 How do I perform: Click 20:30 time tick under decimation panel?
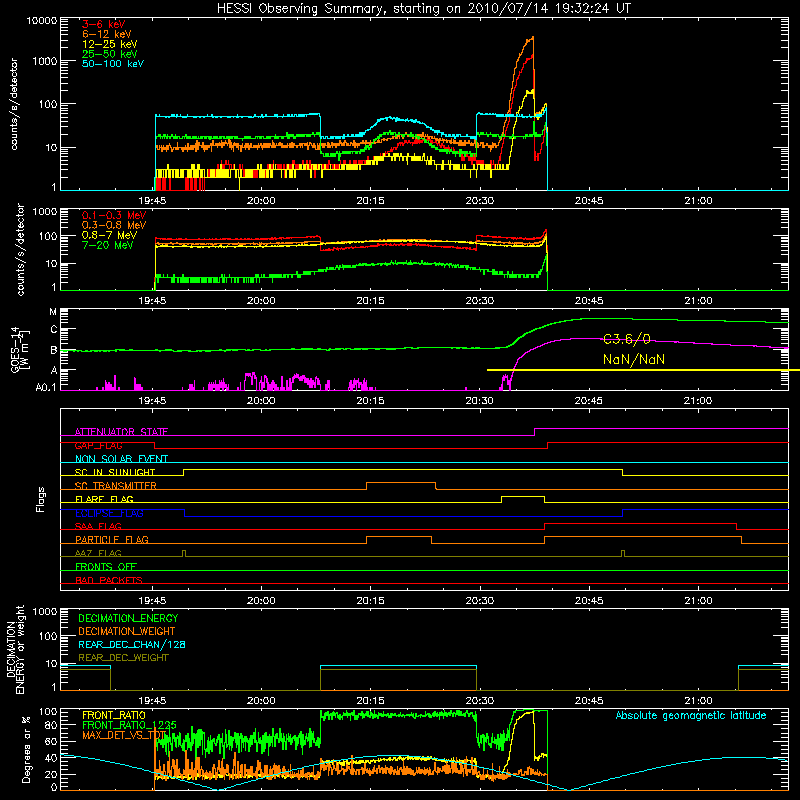(x=480, y=701)
